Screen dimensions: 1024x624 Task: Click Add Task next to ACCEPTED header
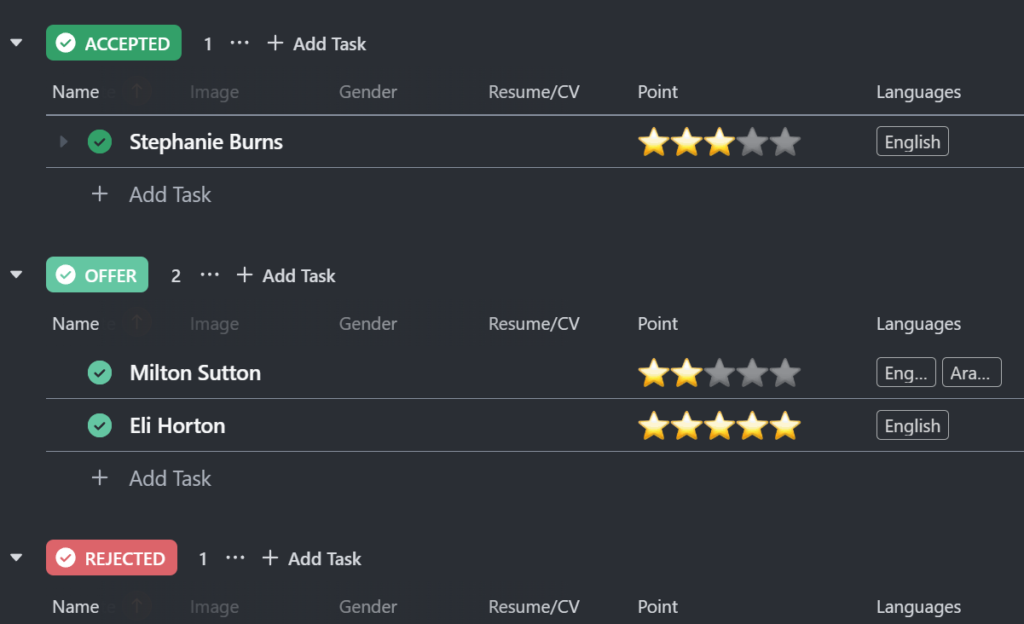316,43
